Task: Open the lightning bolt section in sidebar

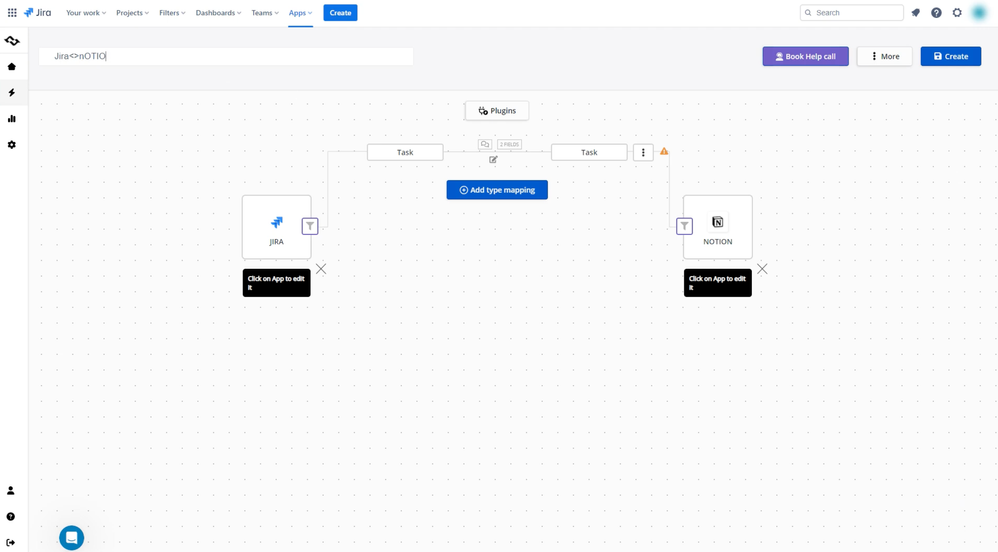Action: point(11,93)
